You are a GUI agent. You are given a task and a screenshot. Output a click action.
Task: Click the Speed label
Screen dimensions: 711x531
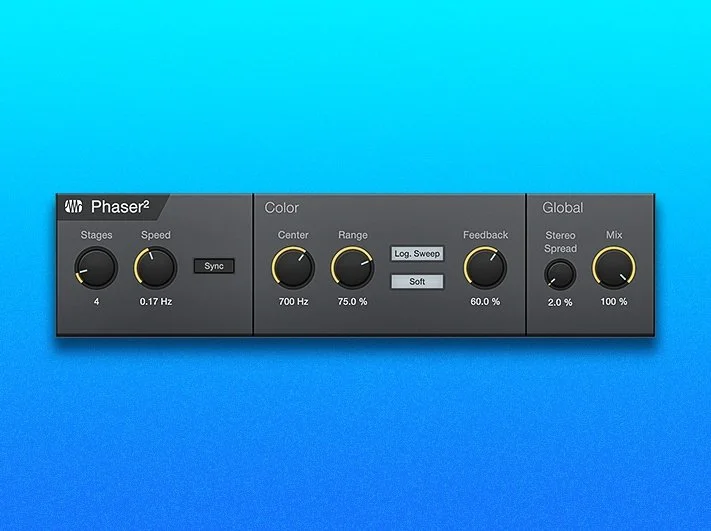(x=156, y=235)
